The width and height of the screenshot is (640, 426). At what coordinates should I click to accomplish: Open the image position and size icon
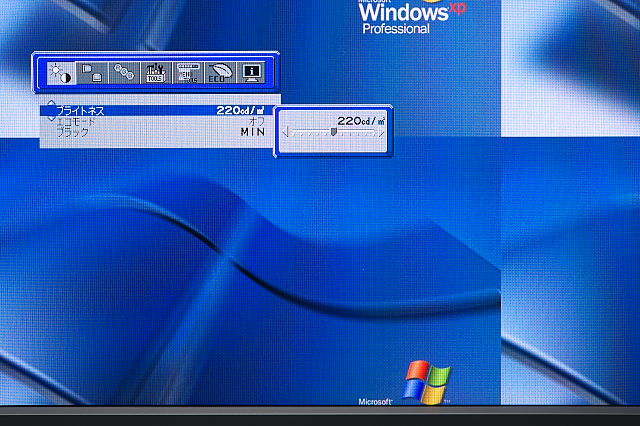[92, 73]
